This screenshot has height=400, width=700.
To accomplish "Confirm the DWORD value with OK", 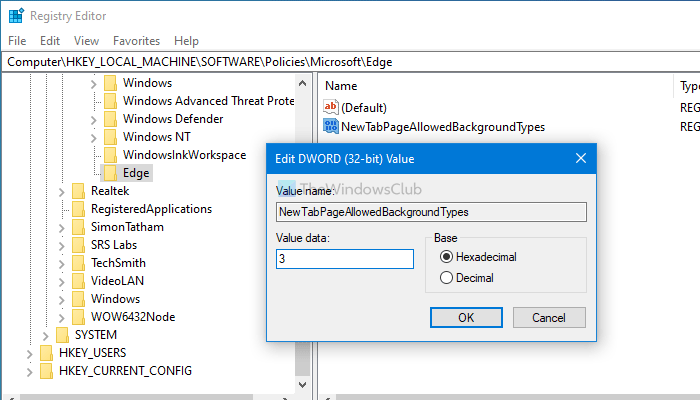I will [x=466, y=317].
